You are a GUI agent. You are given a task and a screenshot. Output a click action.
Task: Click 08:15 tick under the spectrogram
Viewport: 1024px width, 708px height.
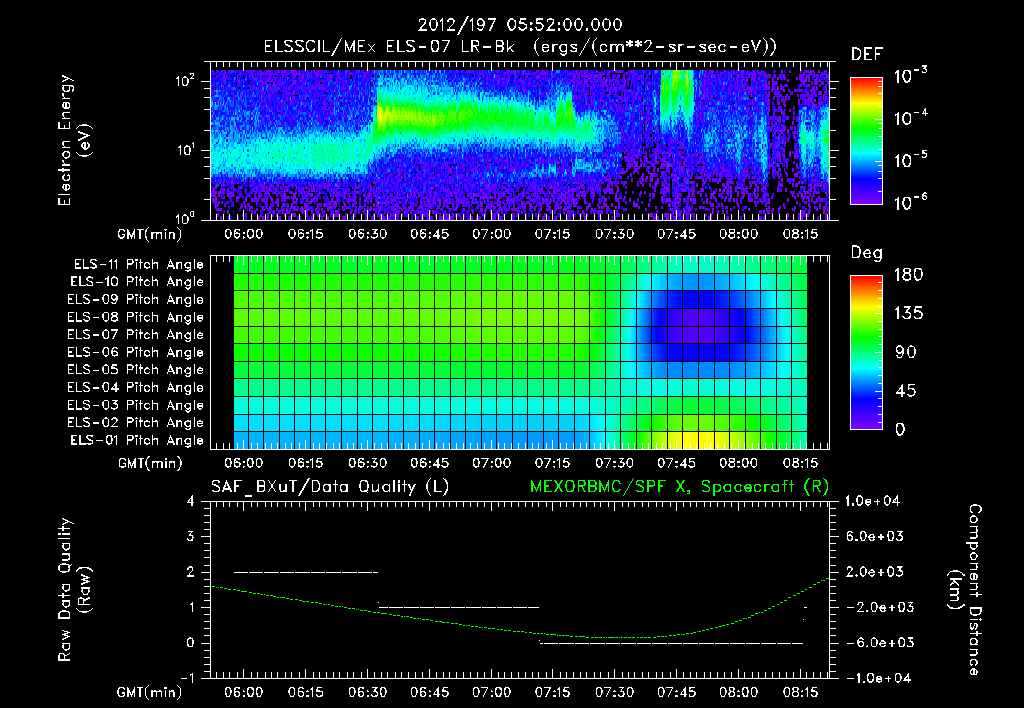[800, 234]
